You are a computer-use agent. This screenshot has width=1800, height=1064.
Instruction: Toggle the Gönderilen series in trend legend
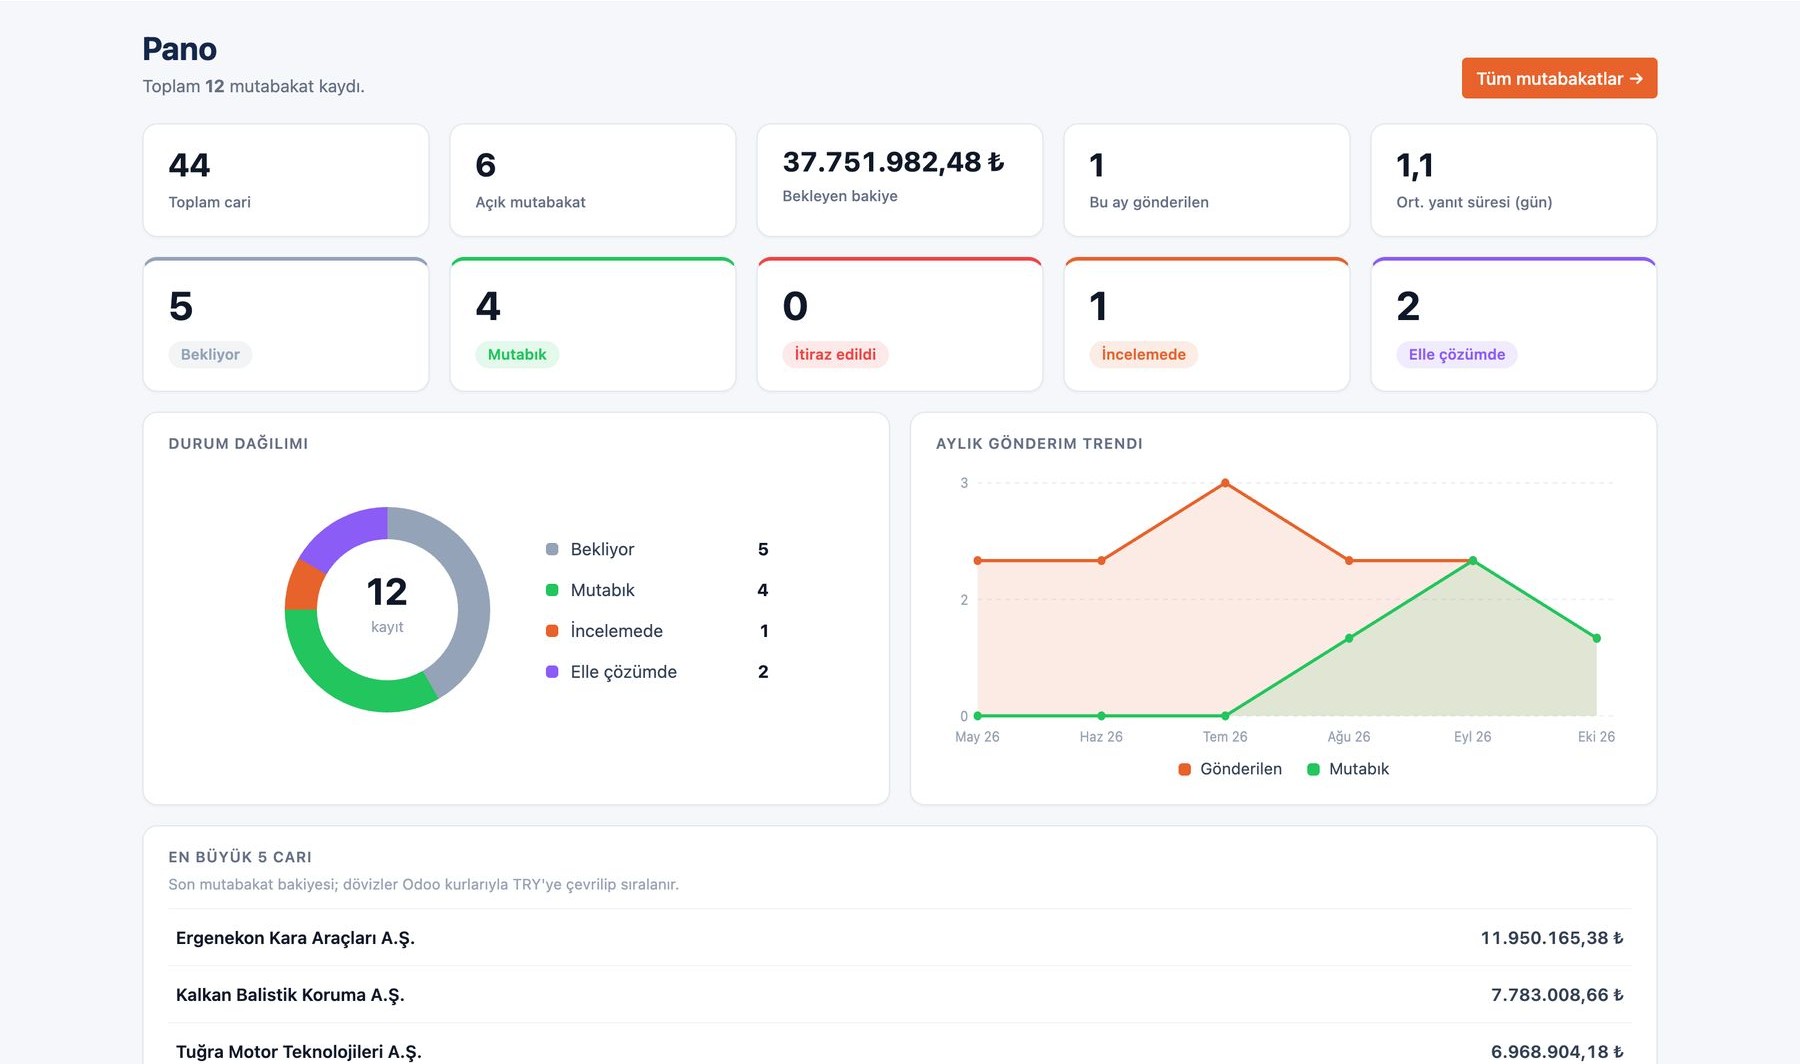click(x=1230, y=769)
